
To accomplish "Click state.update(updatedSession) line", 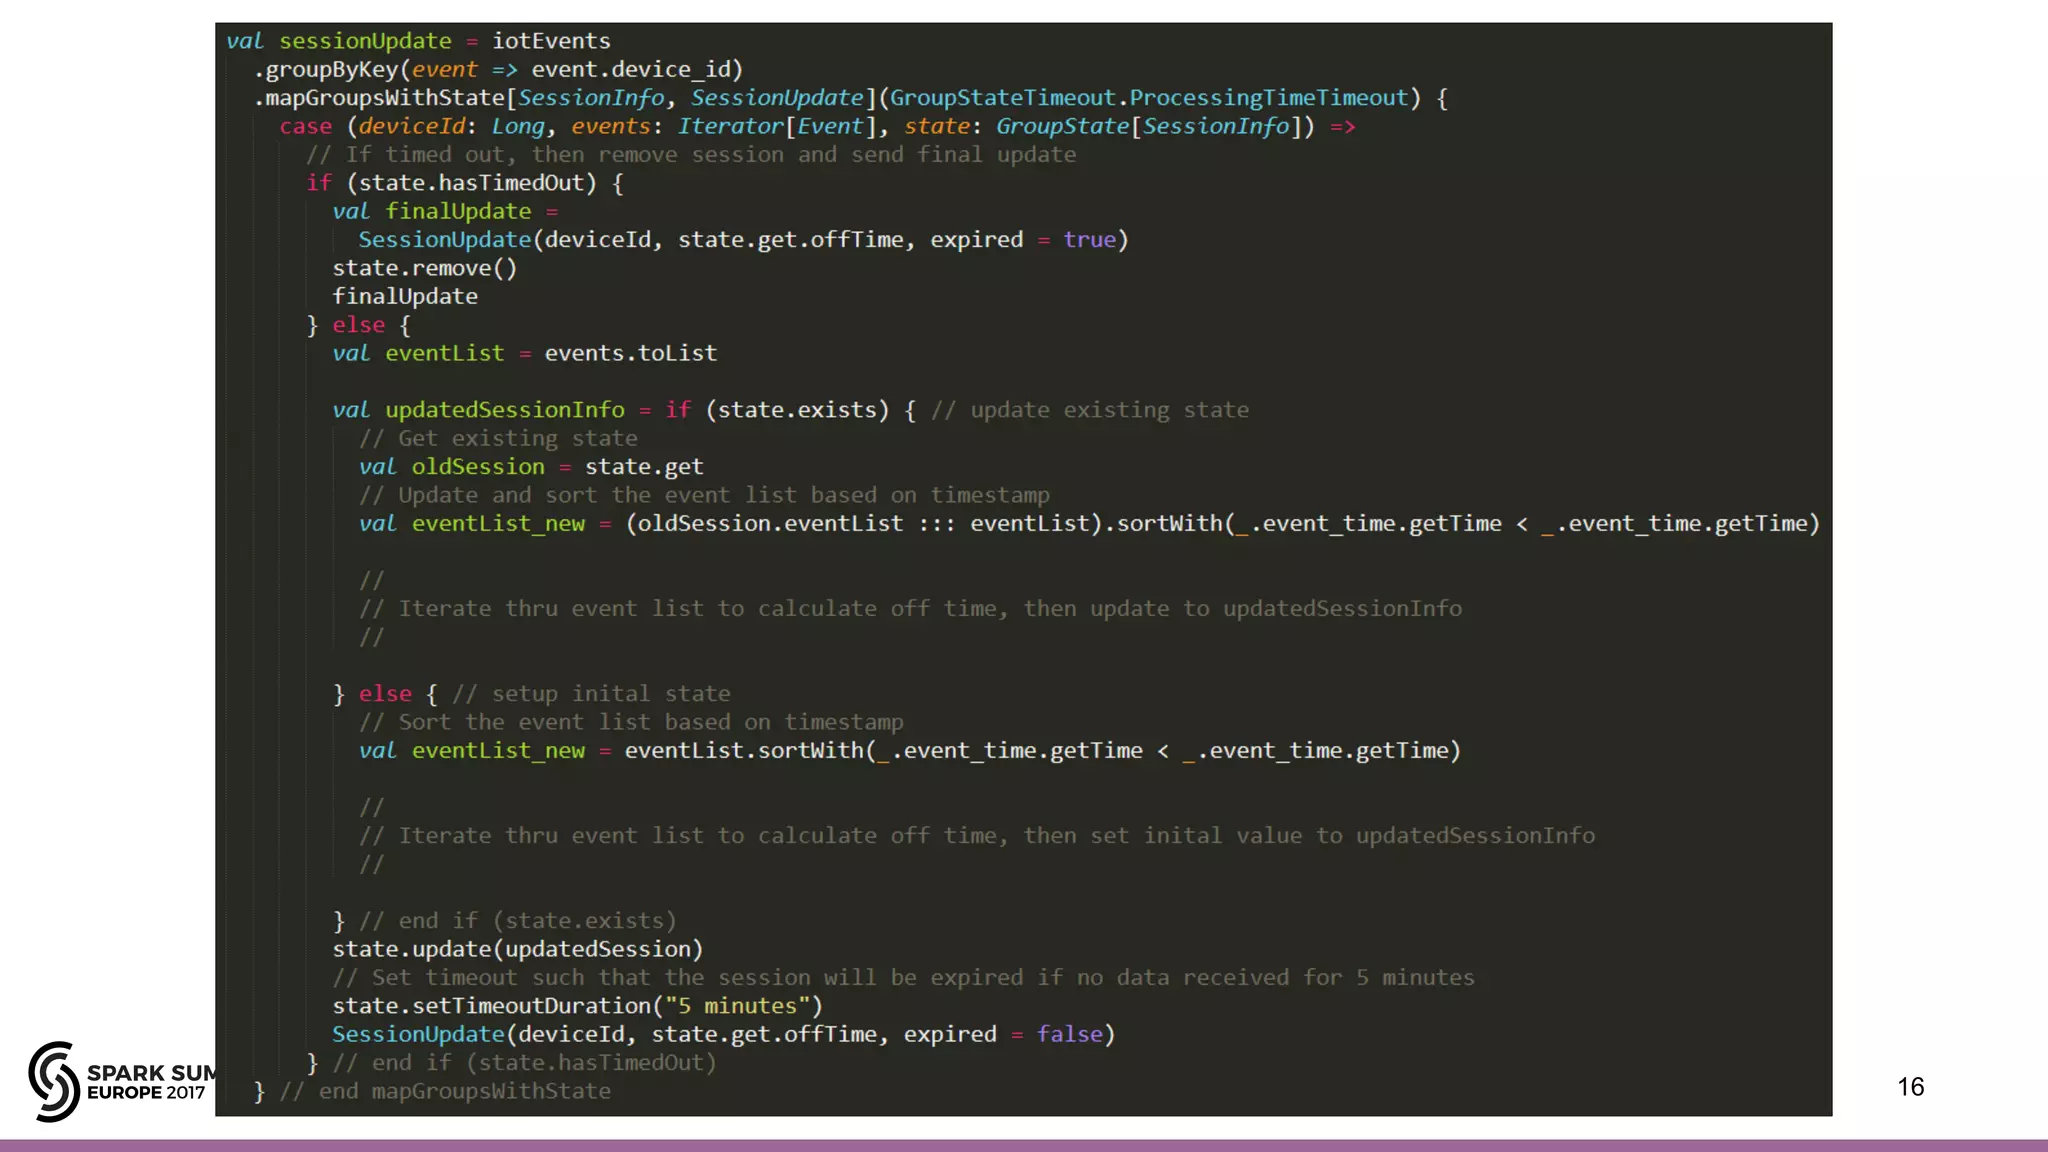I will coord(517,949).
